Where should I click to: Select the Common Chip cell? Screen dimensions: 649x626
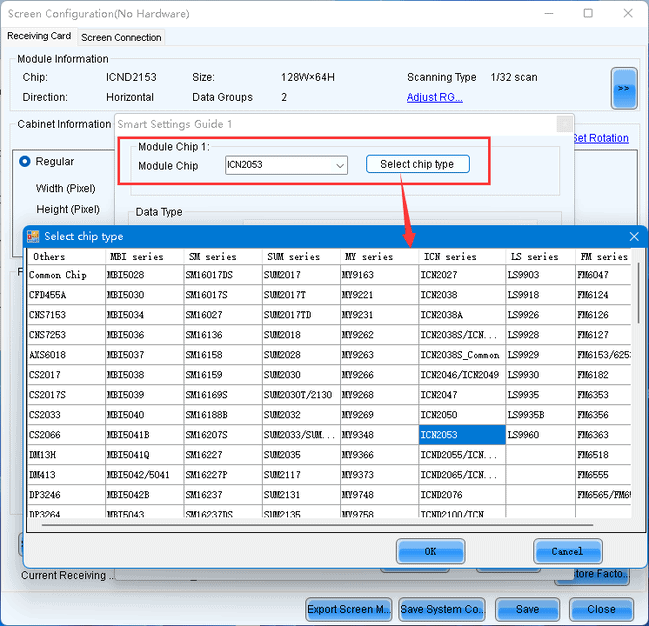pyautogui.click(x=66, y=275)
